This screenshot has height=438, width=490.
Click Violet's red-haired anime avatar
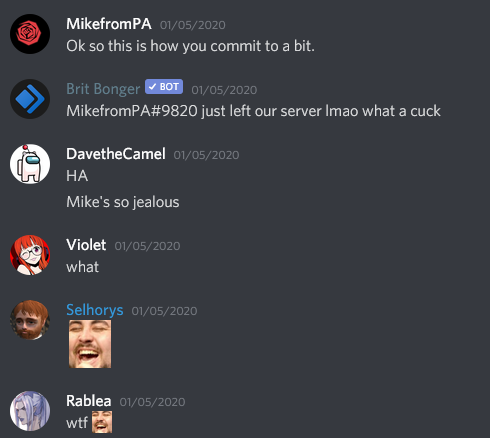[30, 255]
